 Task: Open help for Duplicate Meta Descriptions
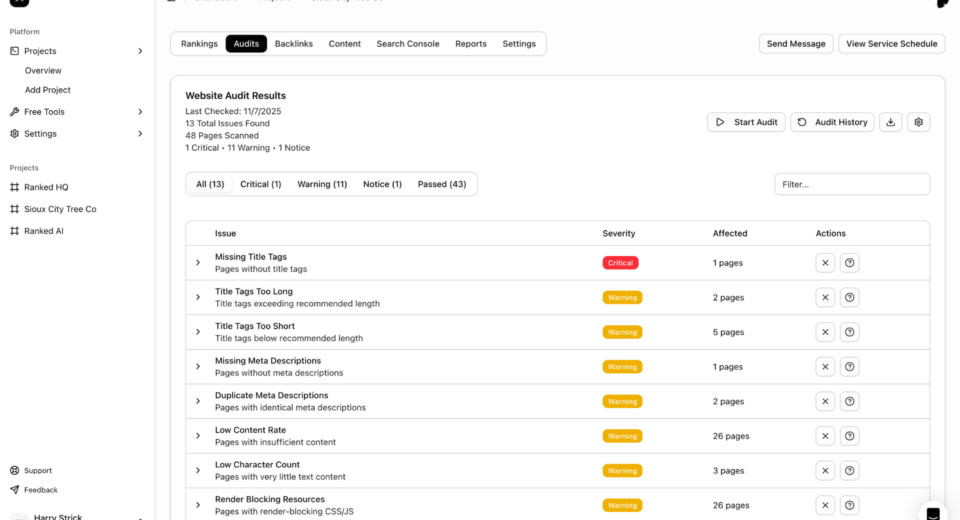(x=849, y=401)
